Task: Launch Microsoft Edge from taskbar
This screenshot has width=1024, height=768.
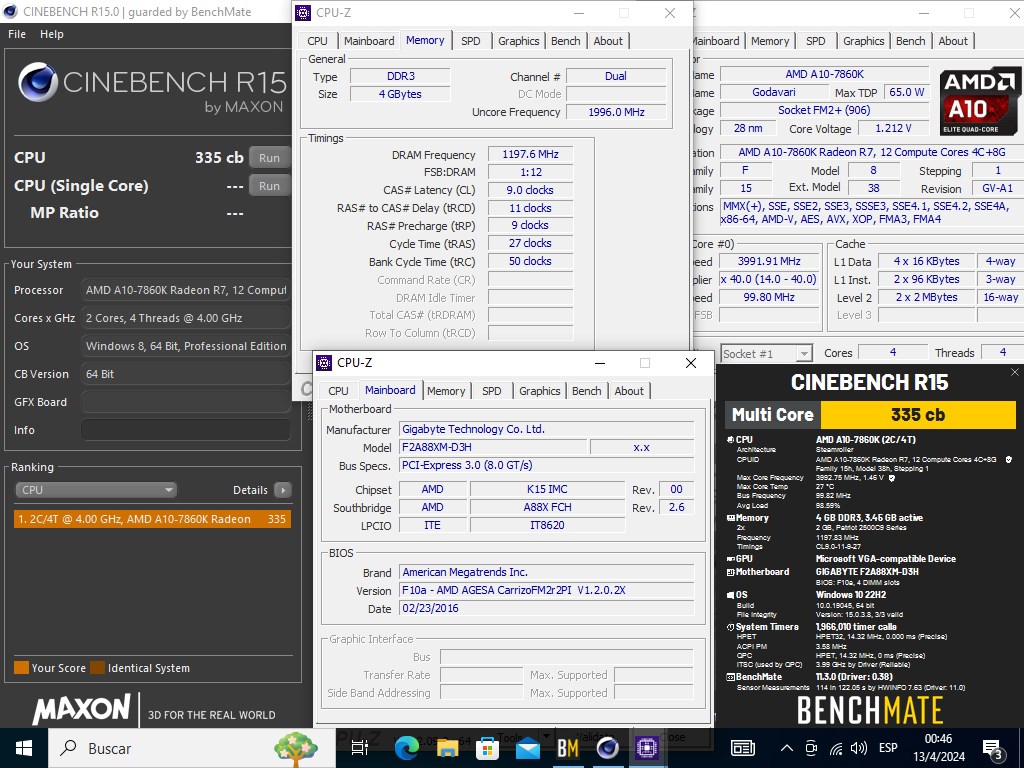Action: coord(406,748)
